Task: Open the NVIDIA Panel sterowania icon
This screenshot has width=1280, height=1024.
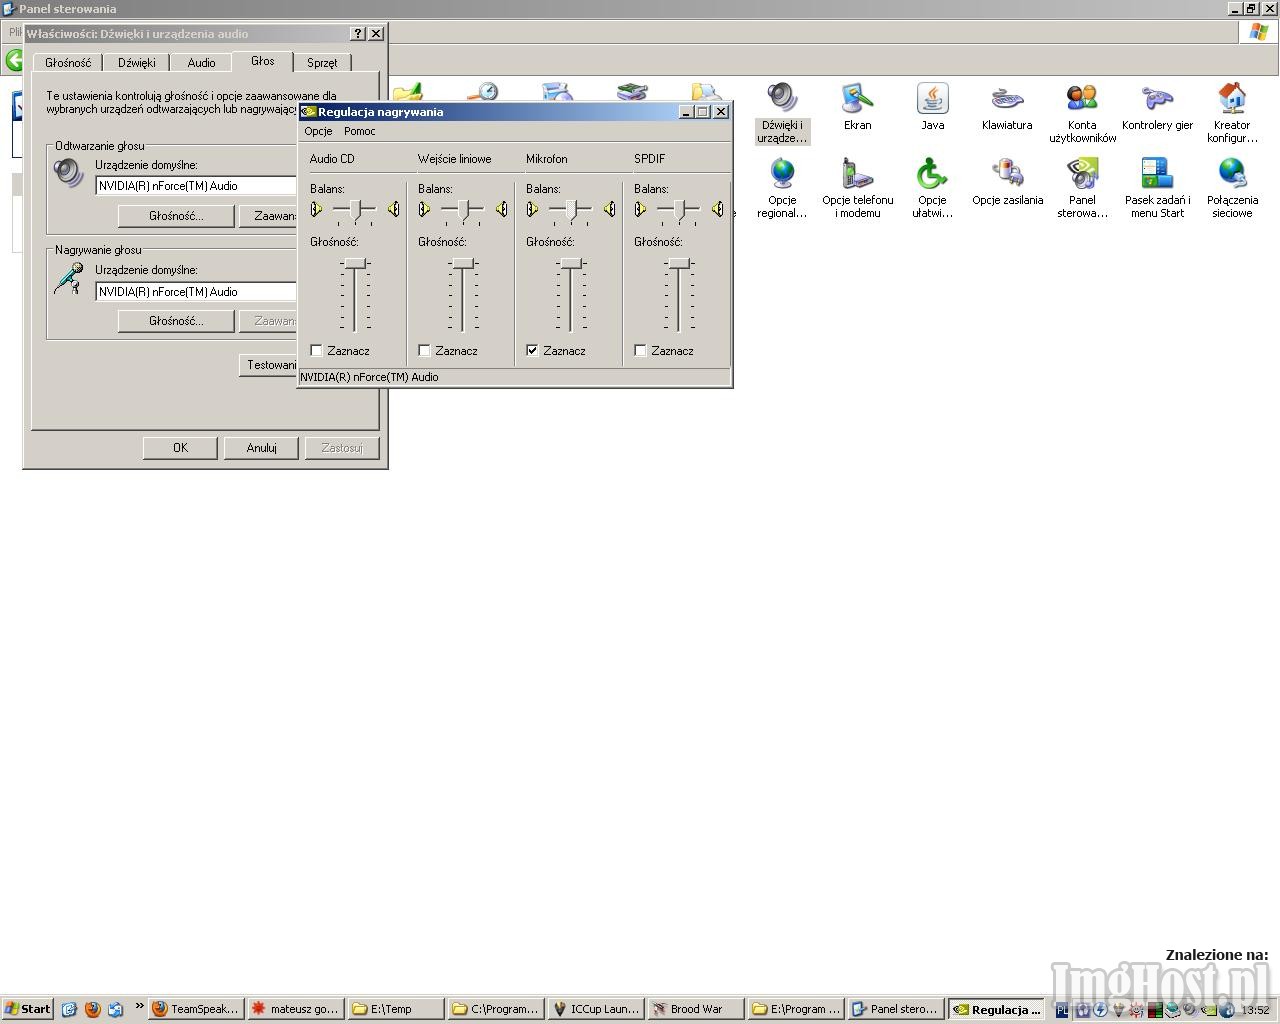Action: point(1082,173)
